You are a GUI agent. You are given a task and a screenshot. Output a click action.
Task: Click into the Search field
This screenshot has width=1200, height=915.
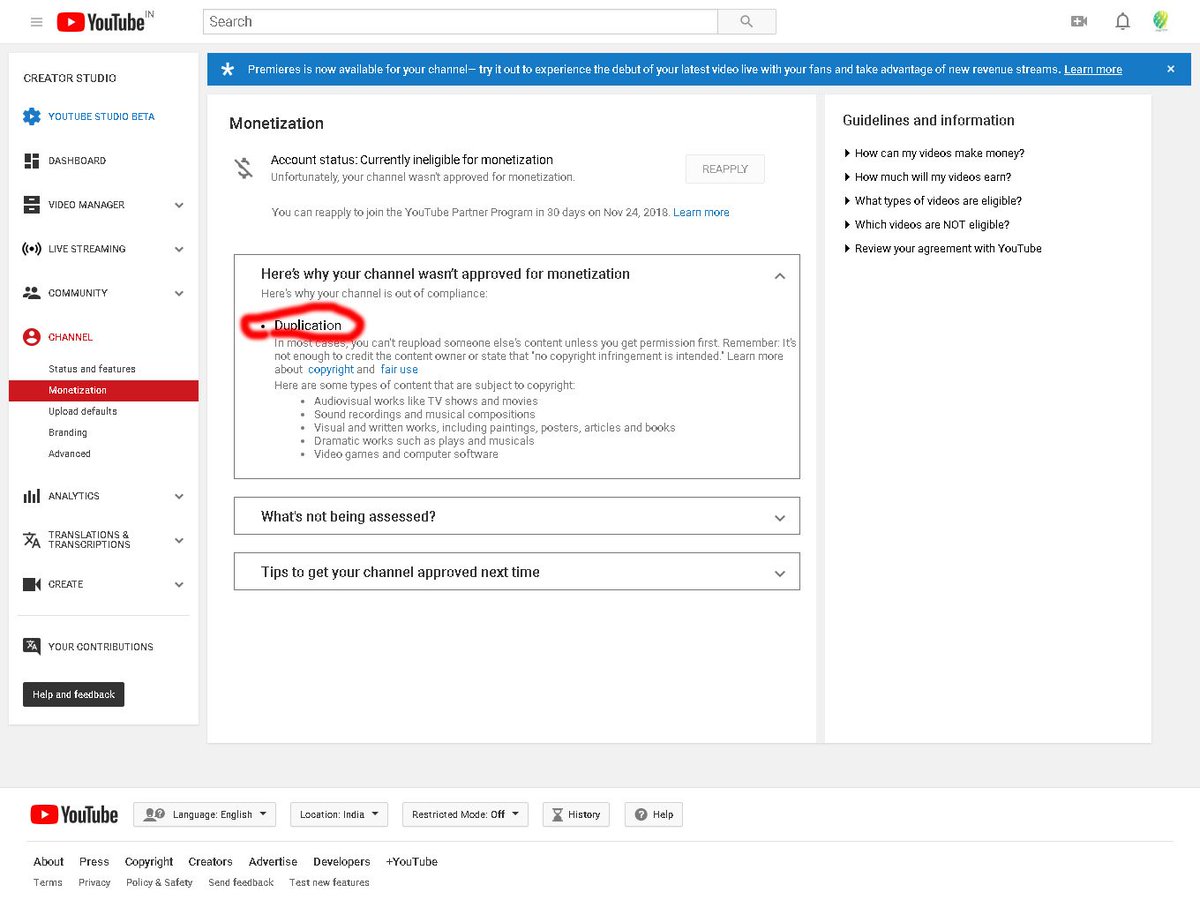[x=460, y=22]
